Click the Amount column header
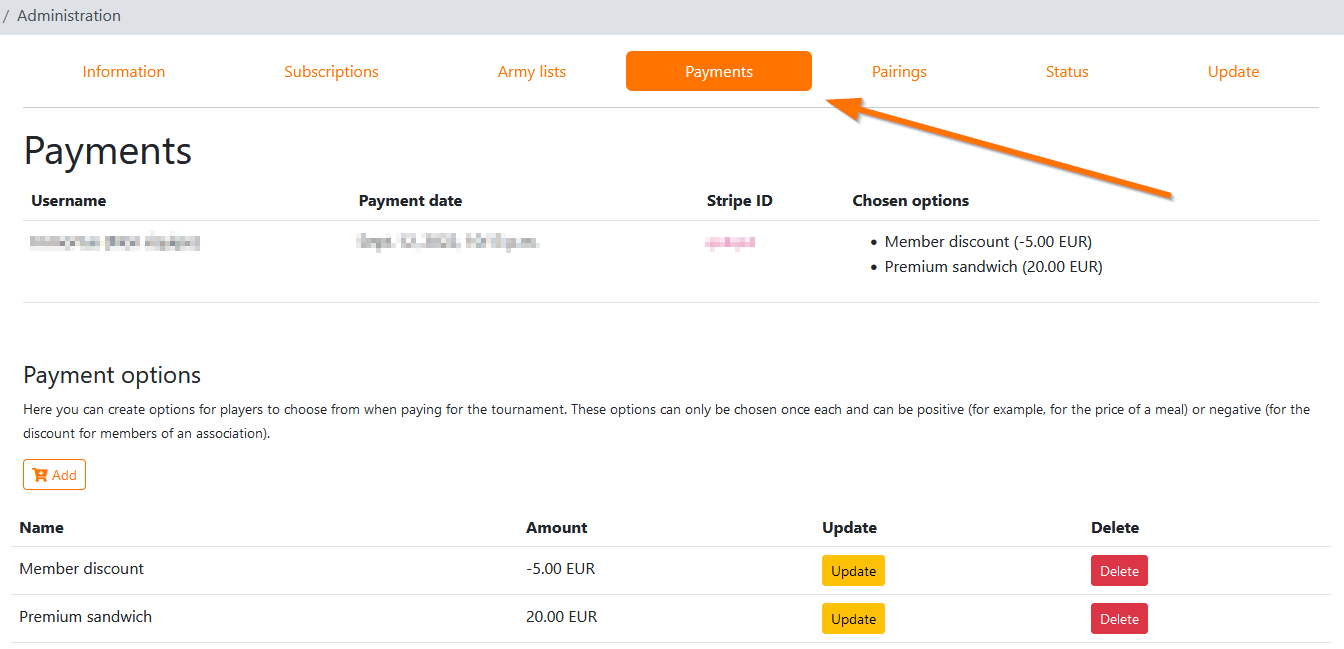Viewport: 1344px width, 649px height. click(557, 528)
